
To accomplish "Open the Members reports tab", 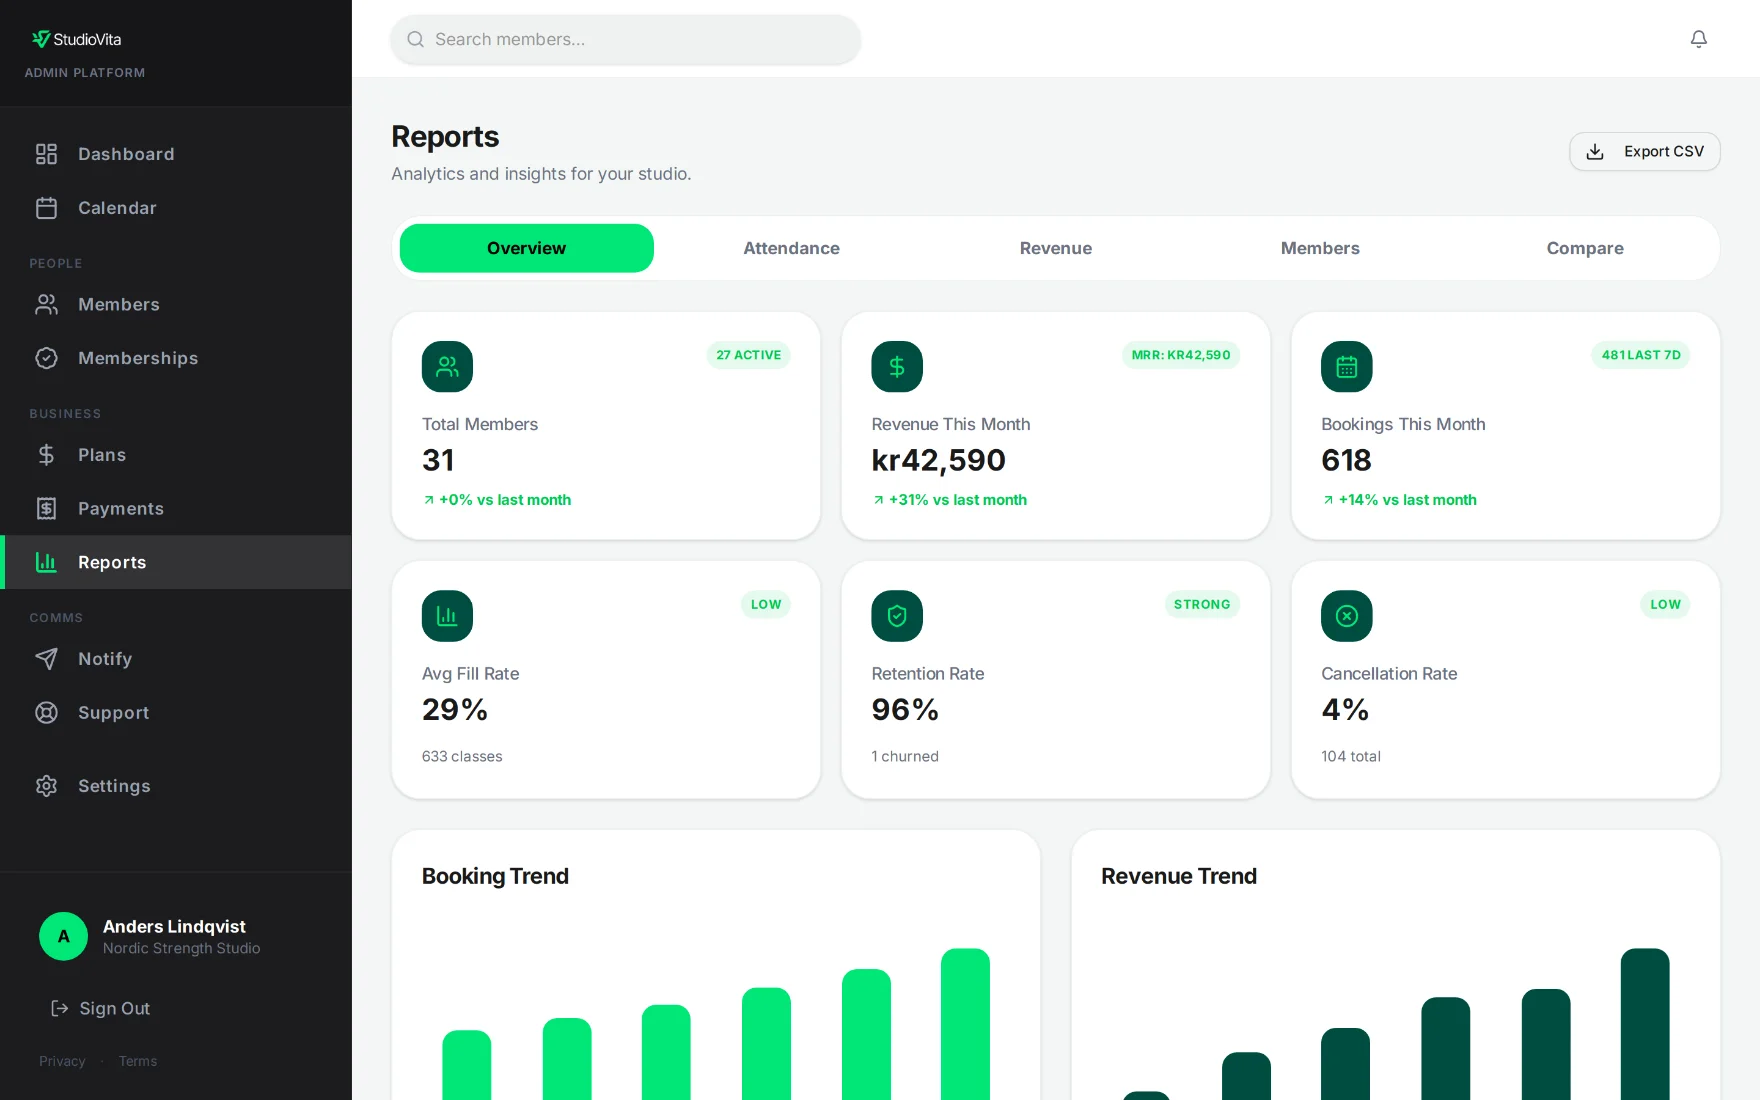I will 1320,248.
